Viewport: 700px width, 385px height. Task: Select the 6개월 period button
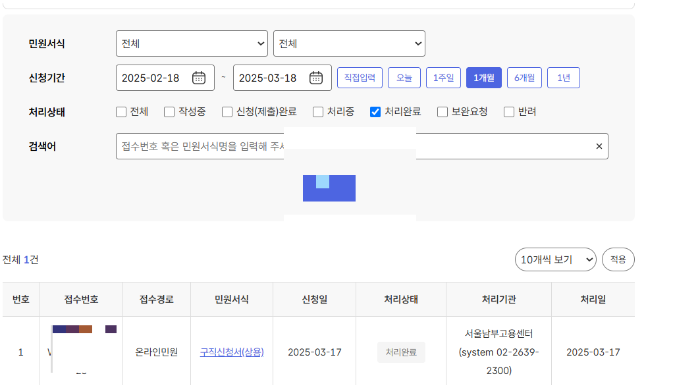coord(525,78)
